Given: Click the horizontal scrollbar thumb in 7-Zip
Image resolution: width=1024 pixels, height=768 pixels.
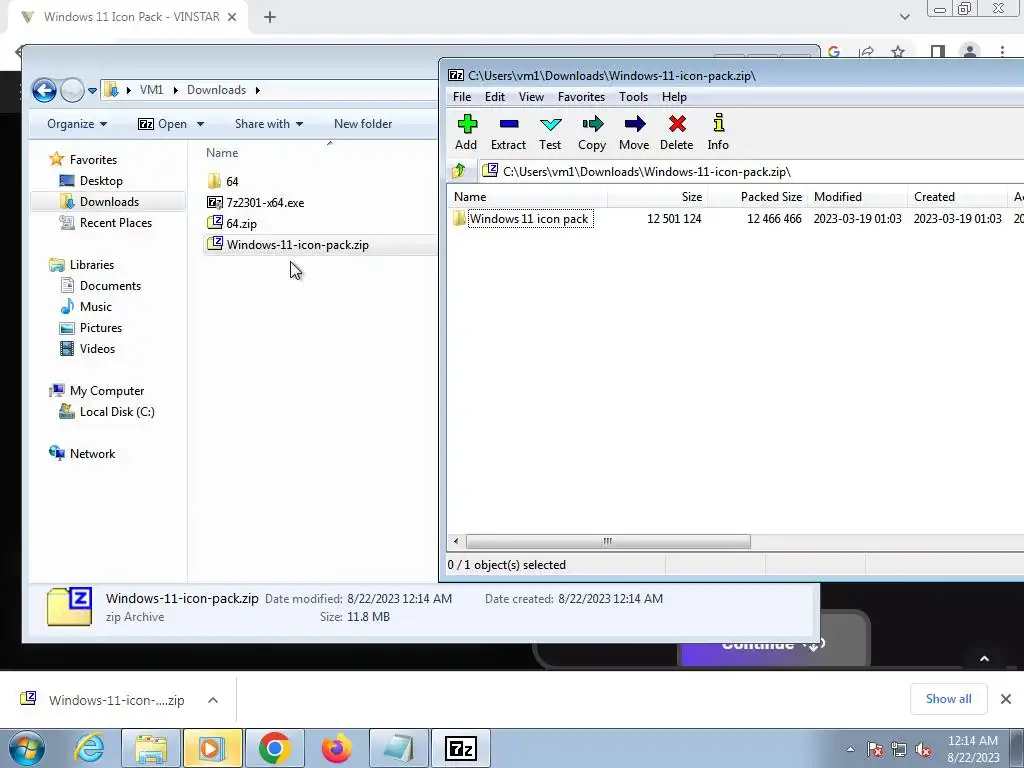Looking at the screenshot, I should tap(608, 541).
